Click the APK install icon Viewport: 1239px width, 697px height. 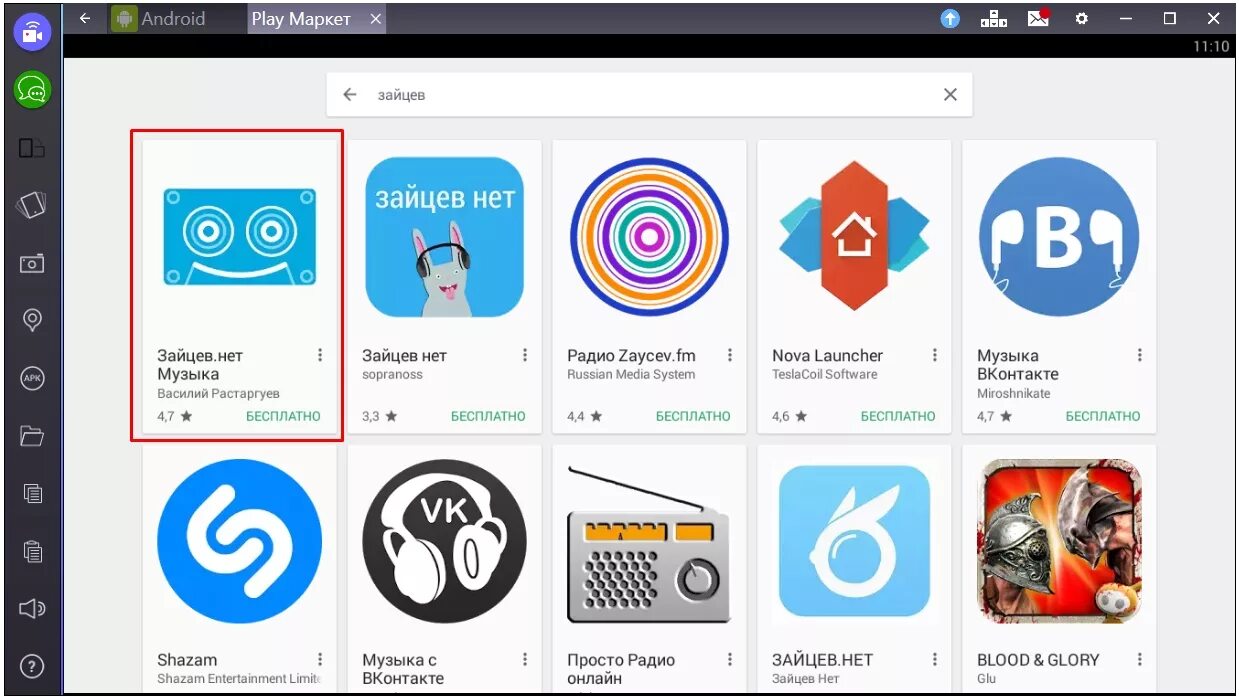(32, 378)
